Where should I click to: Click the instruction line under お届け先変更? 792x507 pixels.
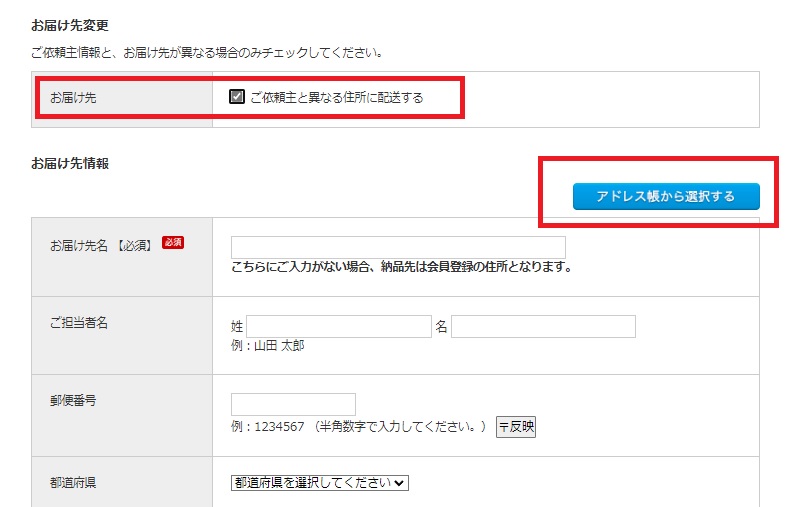(207, 52)
